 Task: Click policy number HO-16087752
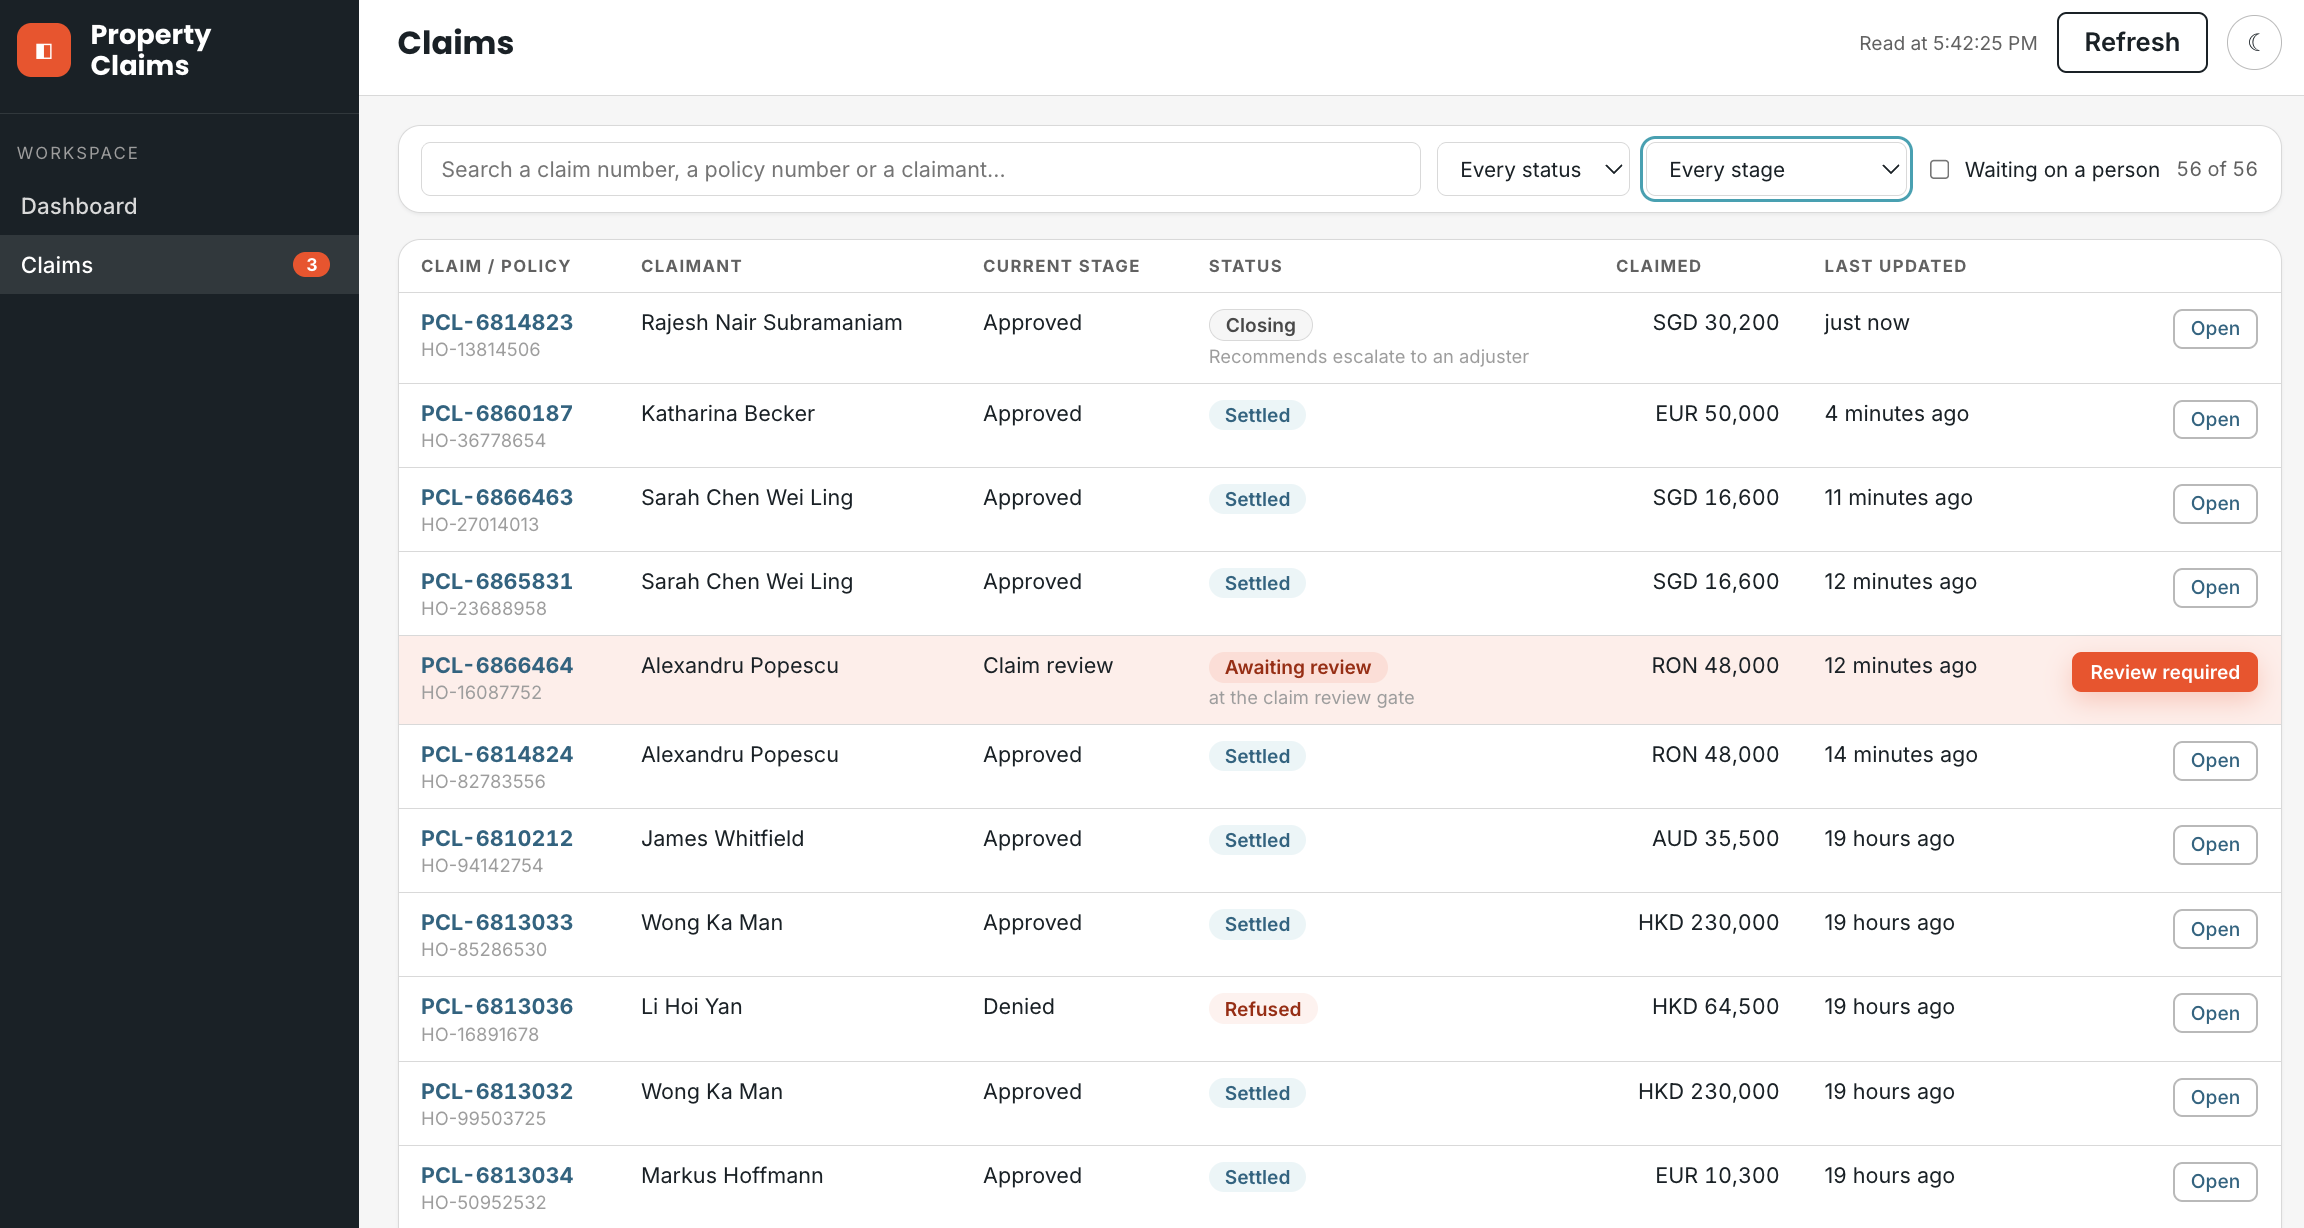coord(481,692)
